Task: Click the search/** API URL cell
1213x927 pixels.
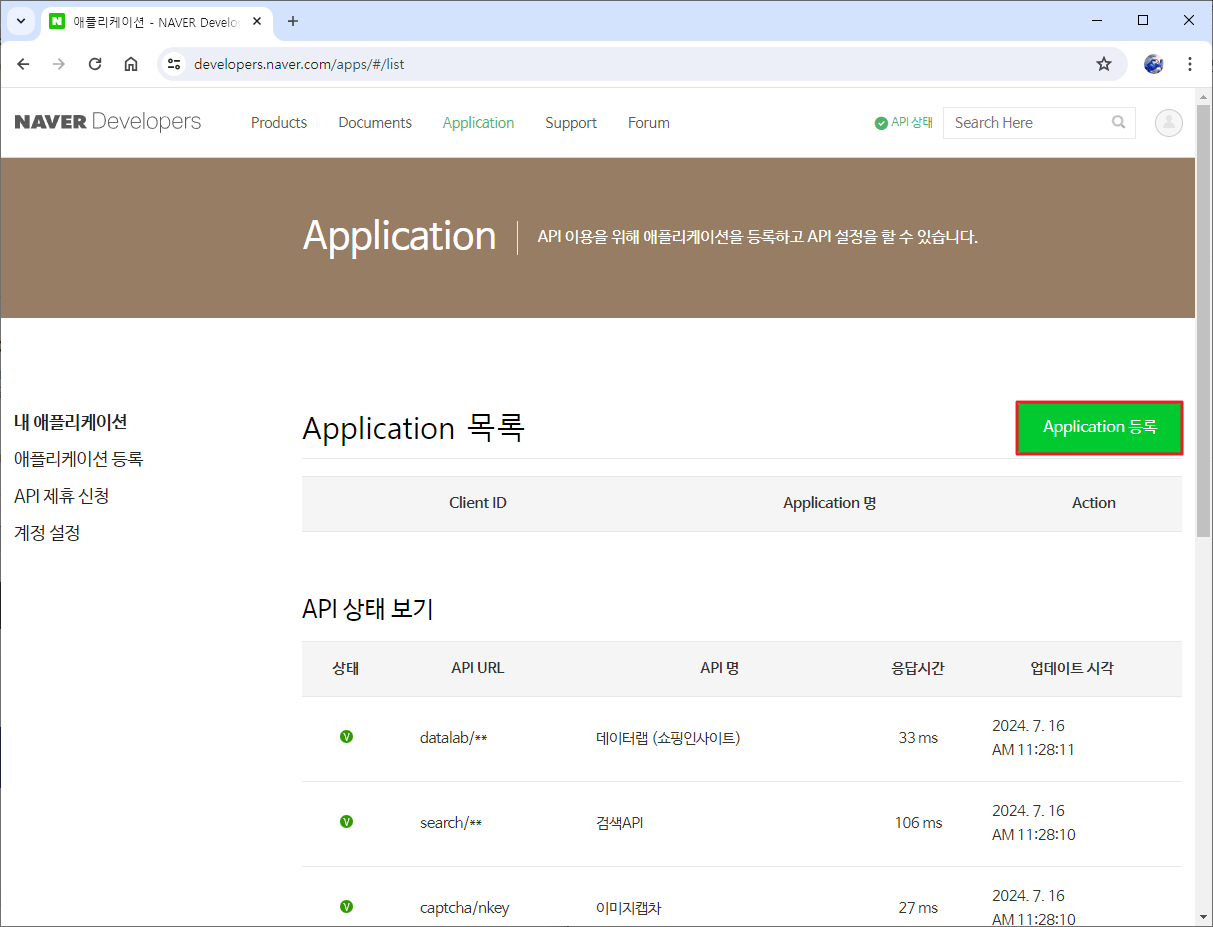Action: pos(451,823)
